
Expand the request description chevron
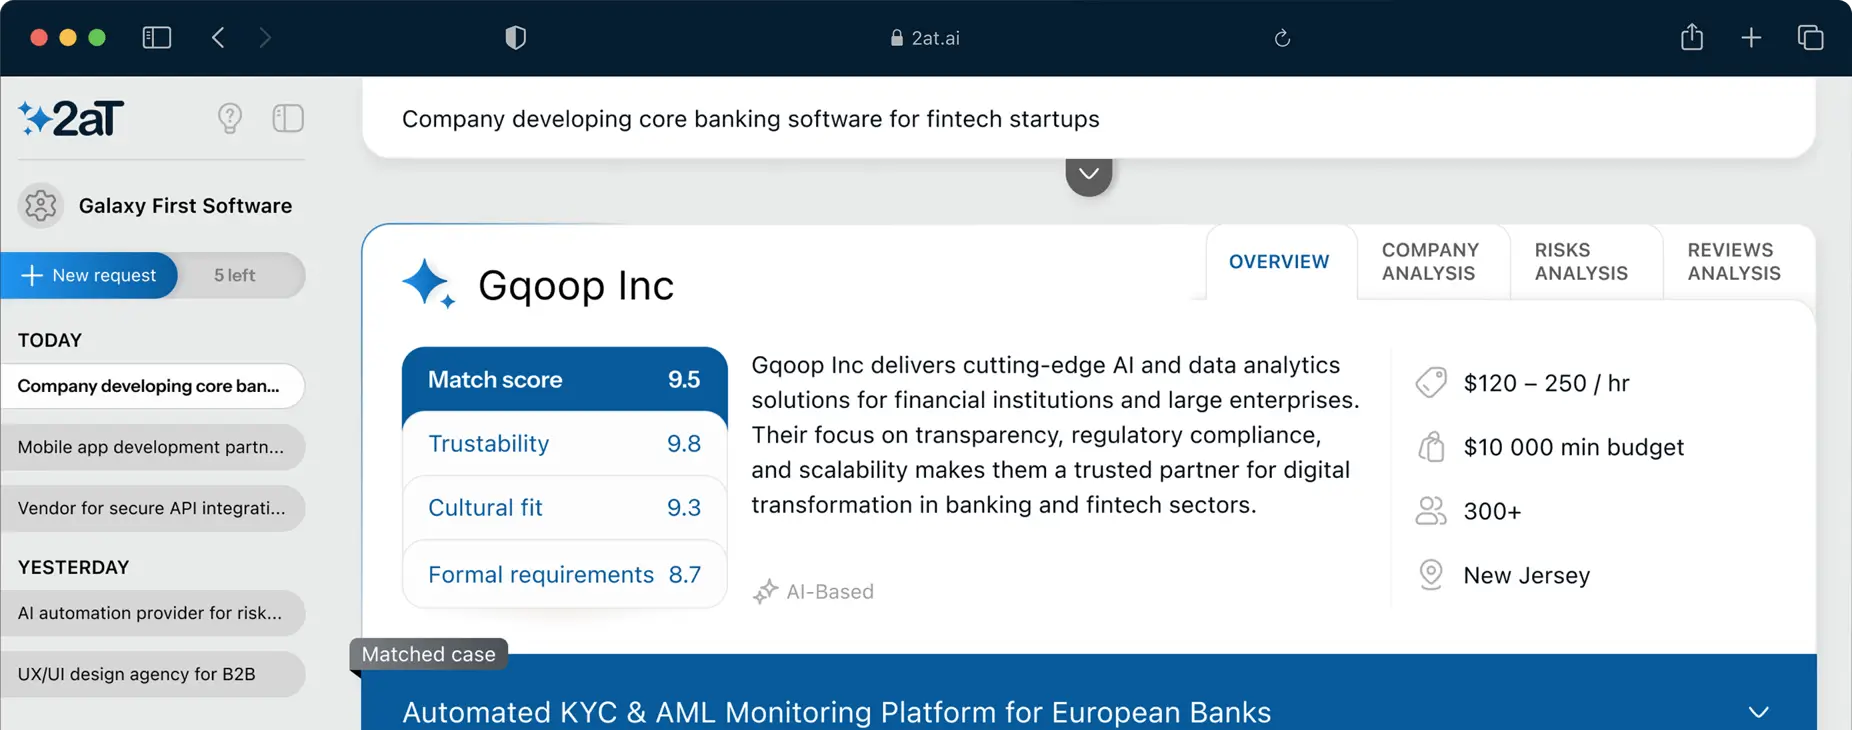point(1088,175)
